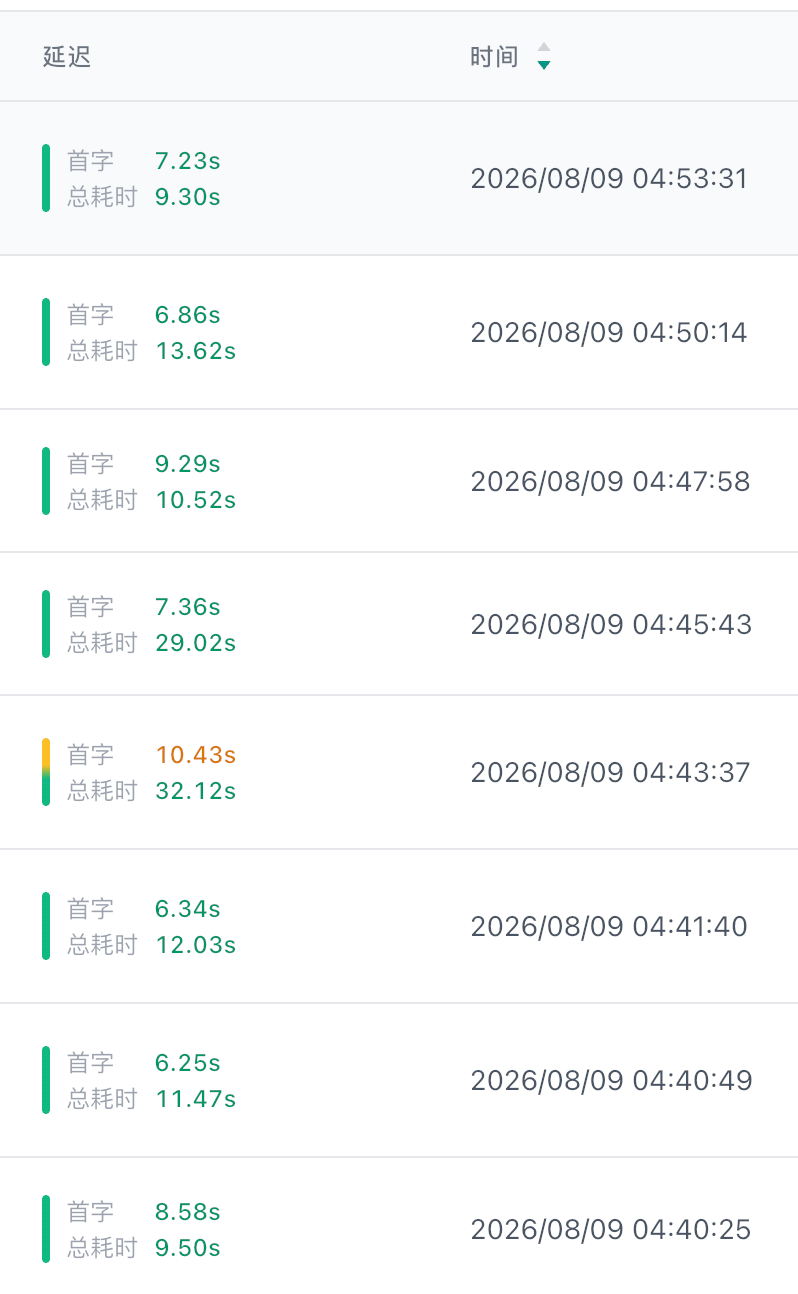Open the row timestamped 2026/08/09 04:40:49
Viewport: 798px width, 1294px height.
(x=399, y=1080)
